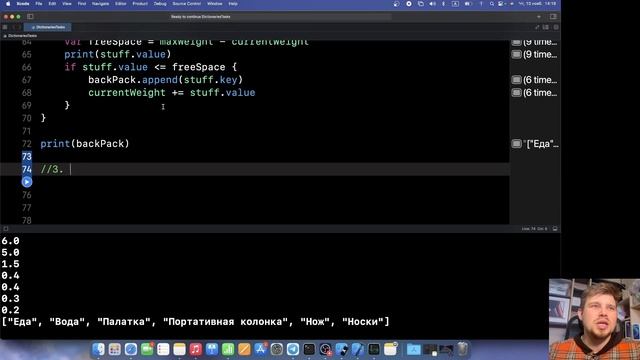The width and height of the screenshot is (640, 360).
Task: Open the Downloads folder in Dock
Action: click(413, 349)
